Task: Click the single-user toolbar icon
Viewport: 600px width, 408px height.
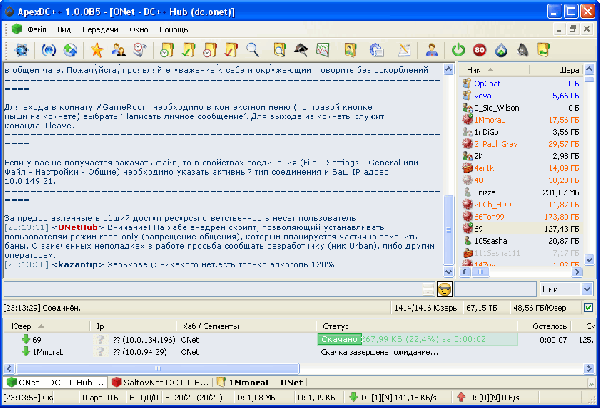Action: point(432,50)
